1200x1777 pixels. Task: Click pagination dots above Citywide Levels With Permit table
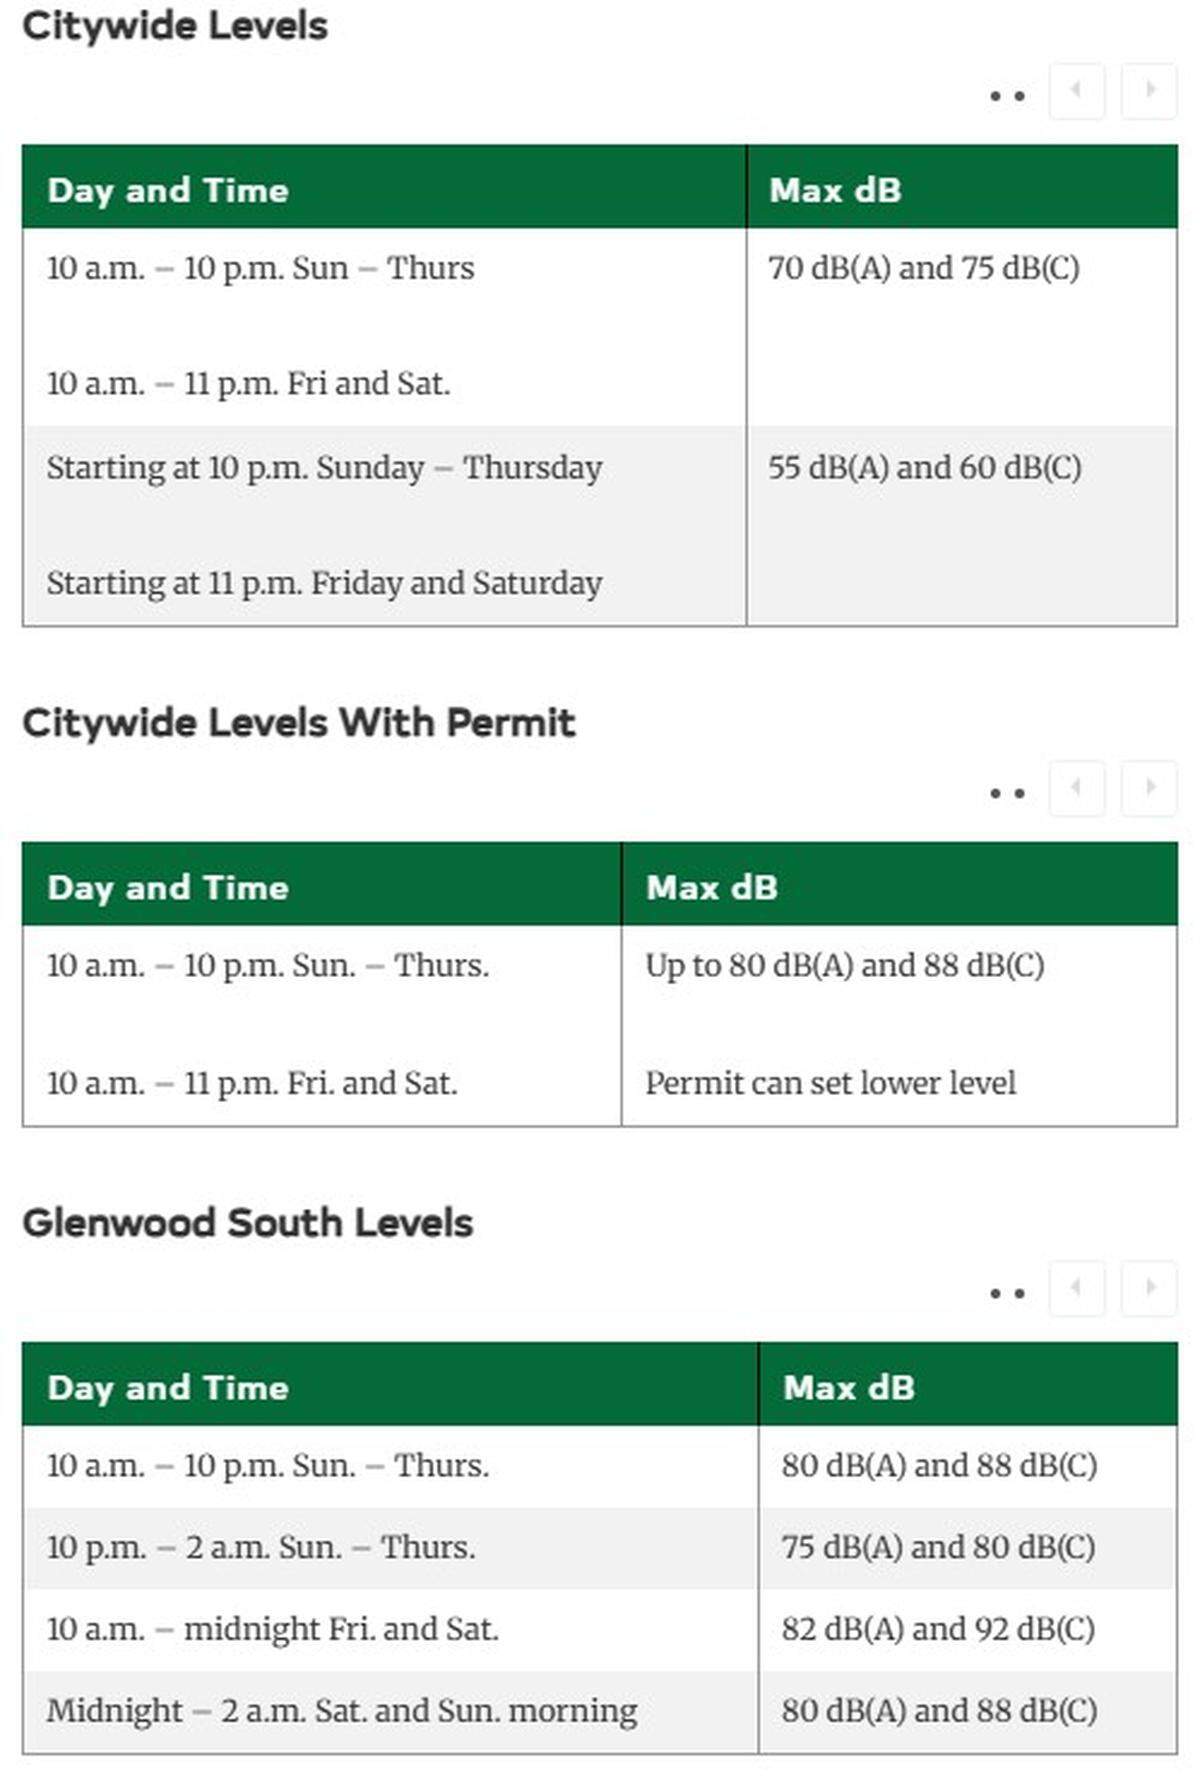[x=1007, y=793]
